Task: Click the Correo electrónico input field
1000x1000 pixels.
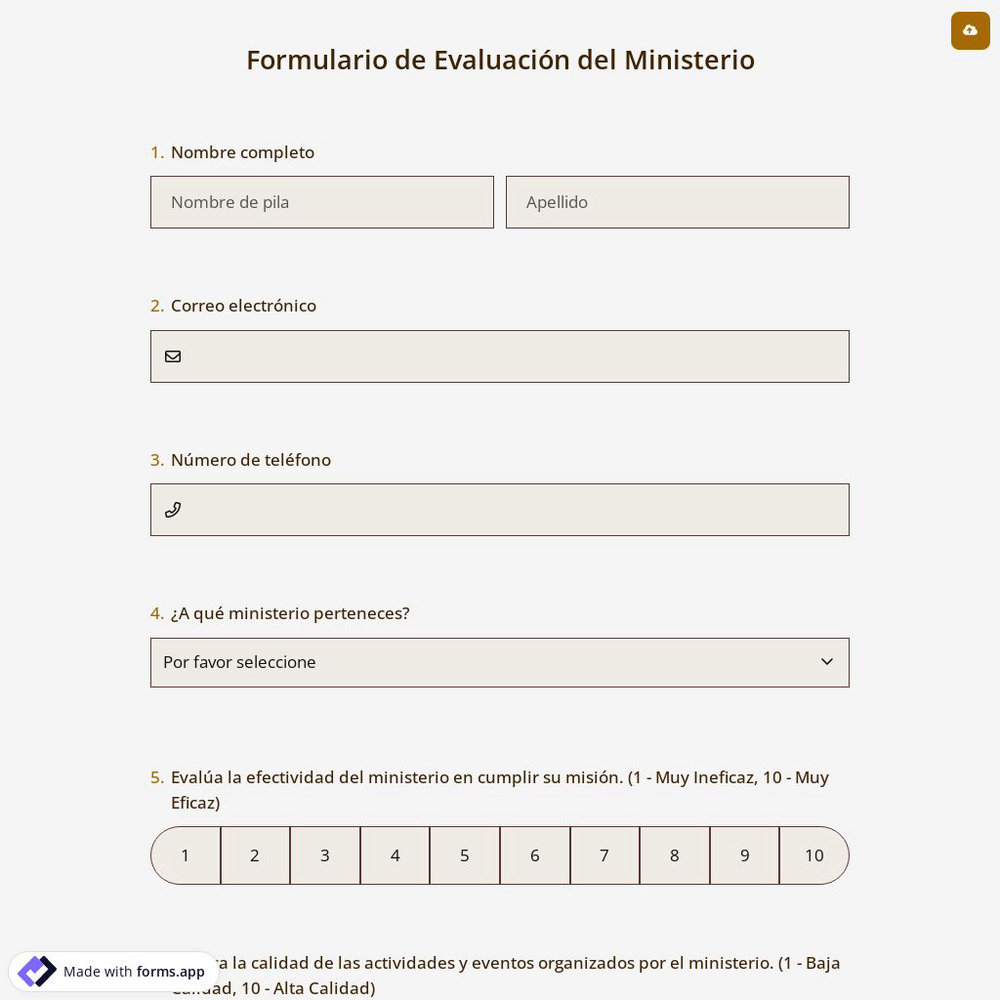Action: (x=500, y=356)
